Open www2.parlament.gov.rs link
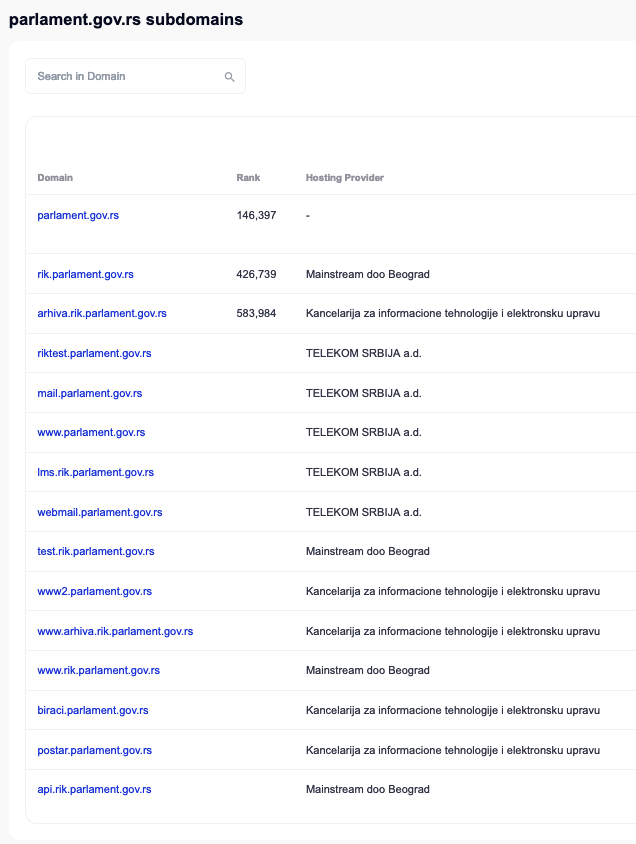The height and width of the screenshot is (844, 636). pos(94,591)
